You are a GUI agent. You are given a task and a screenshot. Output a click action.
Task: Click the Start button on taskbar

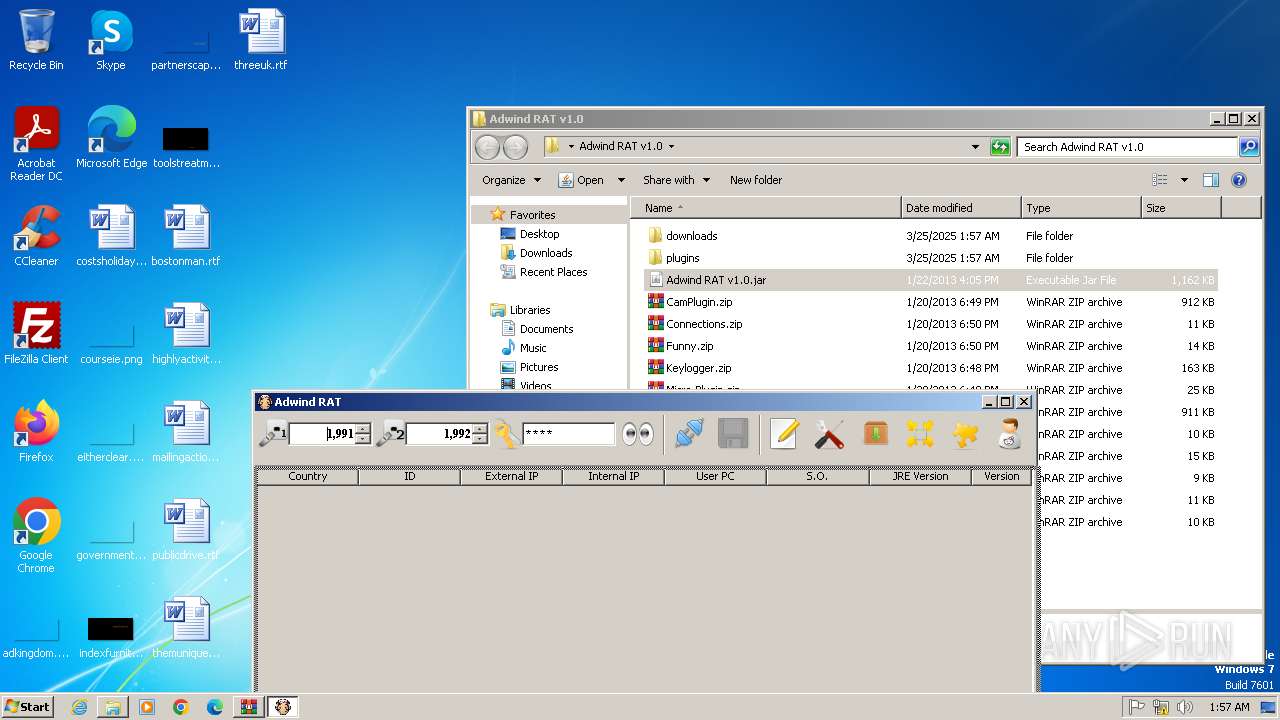click(27, 706)
